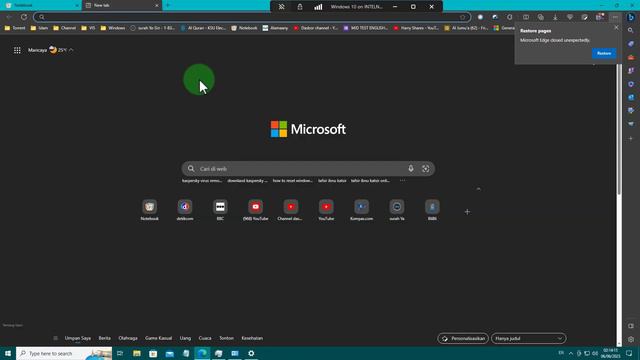The height and width of the screenshot is (360, 640).
Task: Click the 'kaspersky virus remo...' suggestion
Action: (202, 180)
